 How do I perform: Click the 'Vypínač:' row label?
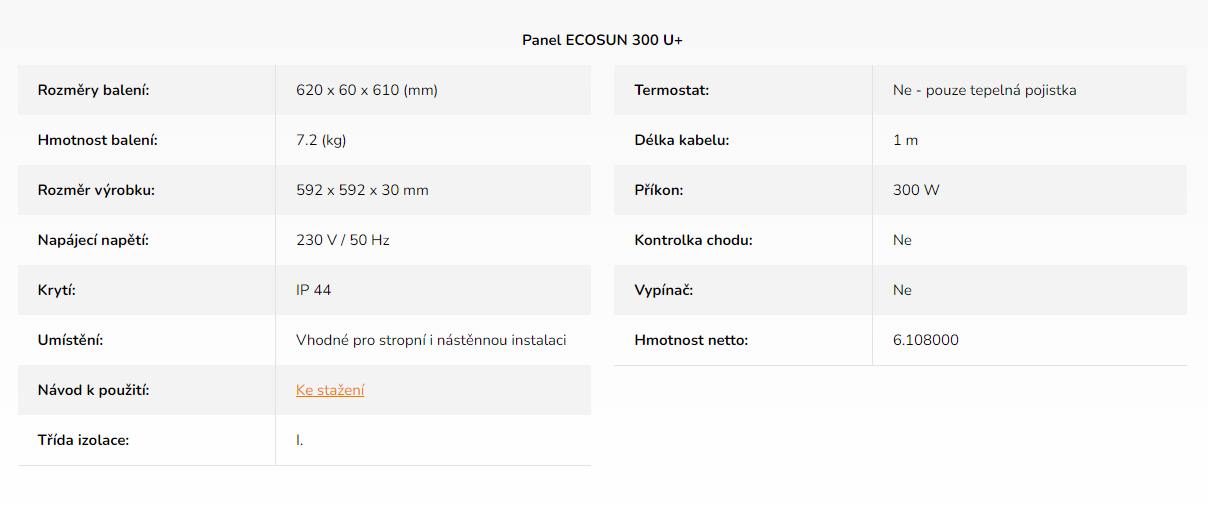tap(664, 290)
